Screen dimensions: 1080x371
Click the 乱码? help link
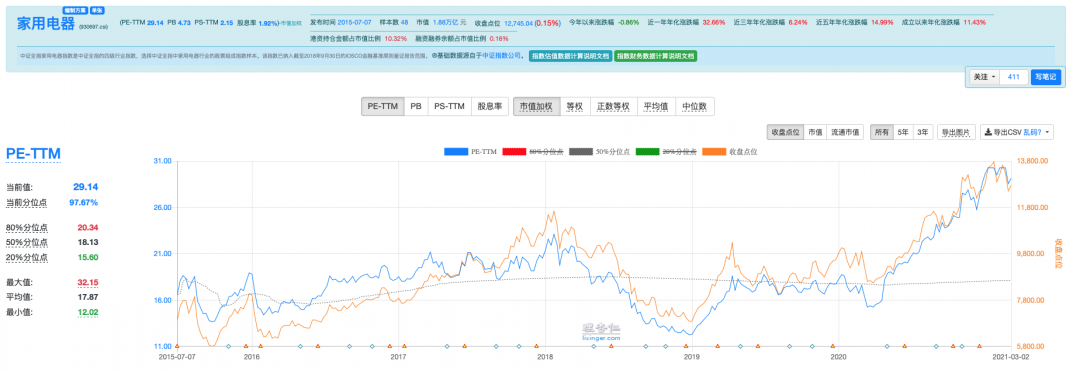click(x=1032, y=132)
